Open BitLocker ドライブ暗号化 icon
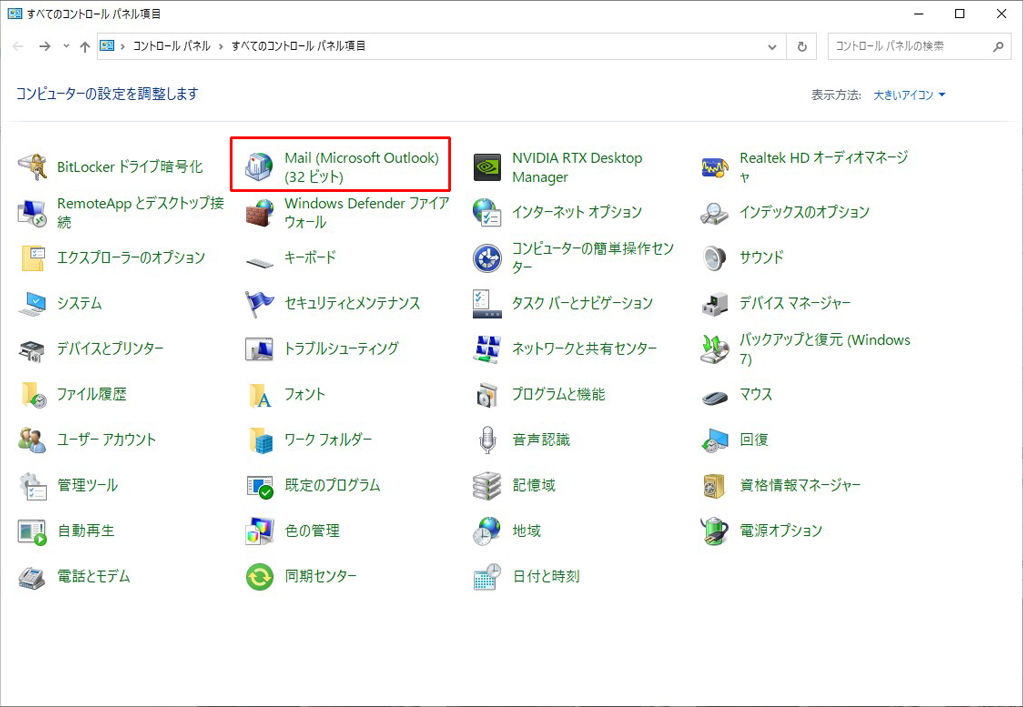The height and width of the screenshot is (707, 1023). coord(32,167)
